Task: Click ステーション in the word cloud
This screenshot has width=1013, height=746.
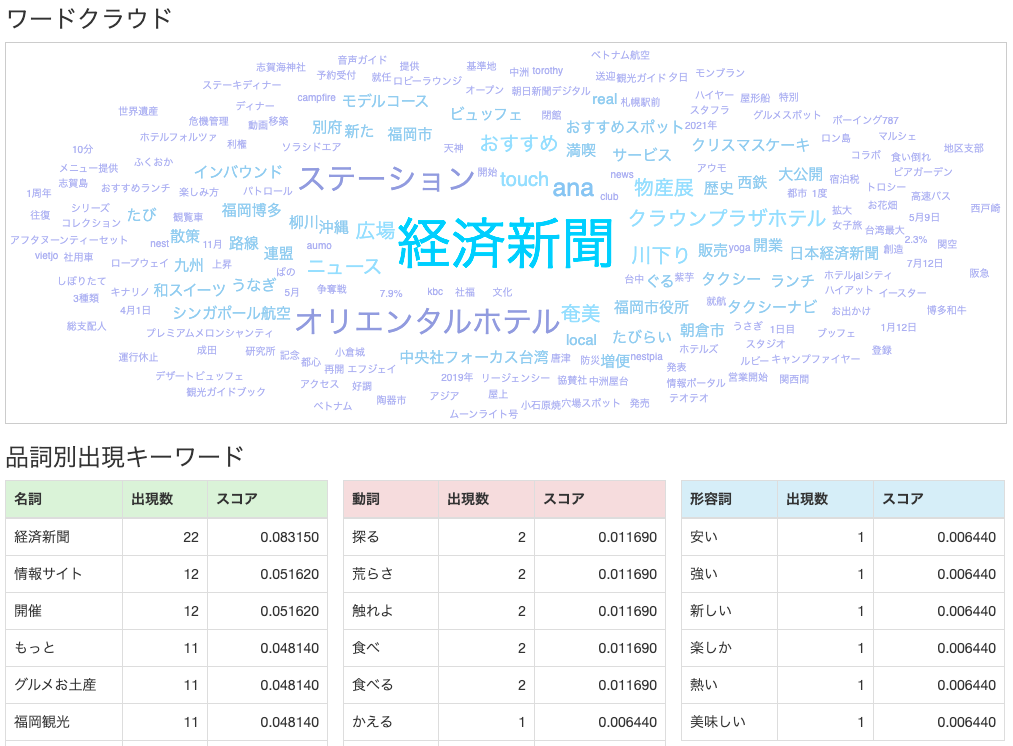Action: (x=386, y=179)
